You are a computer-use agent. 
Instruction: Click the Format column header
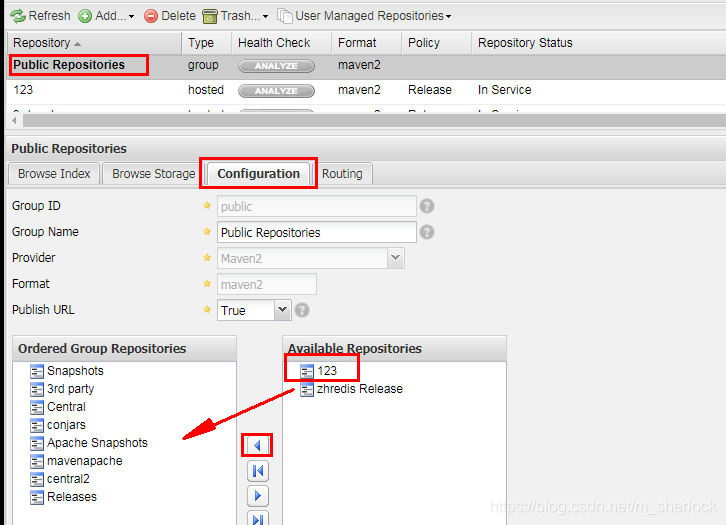pyautogui.click(x=366, y=43)
